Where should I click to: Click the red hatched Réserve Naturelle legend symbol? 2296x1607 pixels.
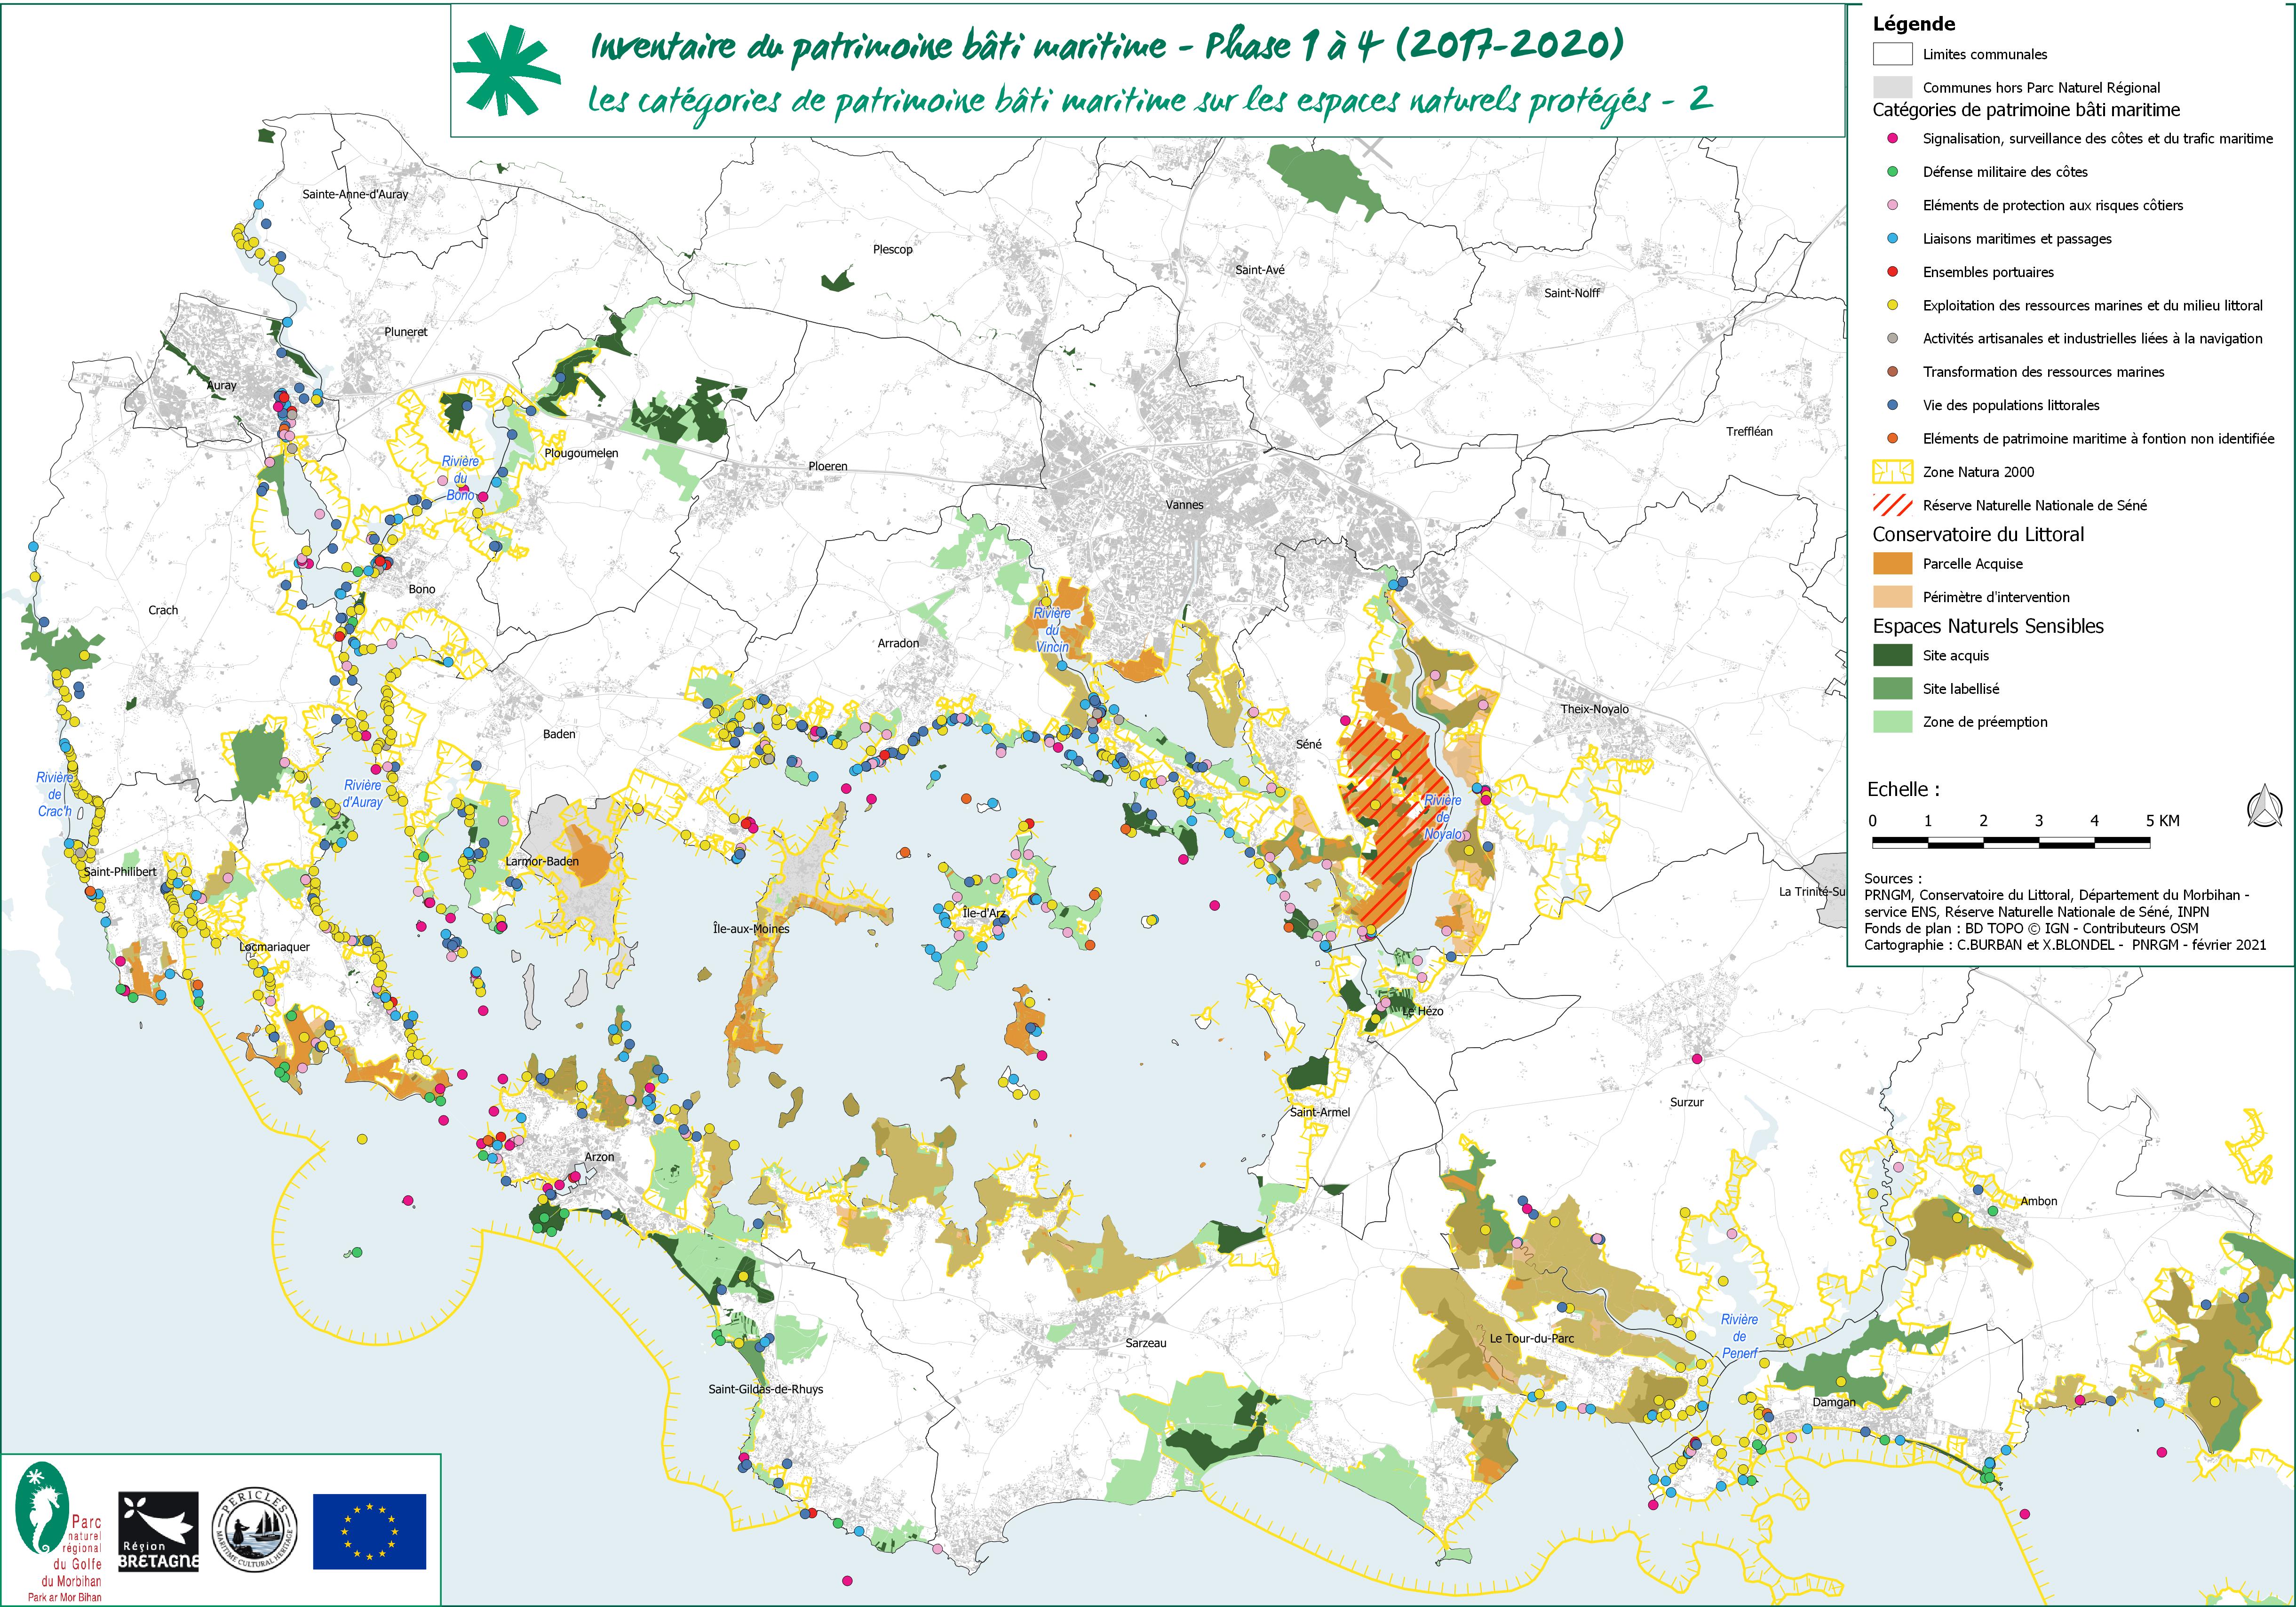point(1892,505)
